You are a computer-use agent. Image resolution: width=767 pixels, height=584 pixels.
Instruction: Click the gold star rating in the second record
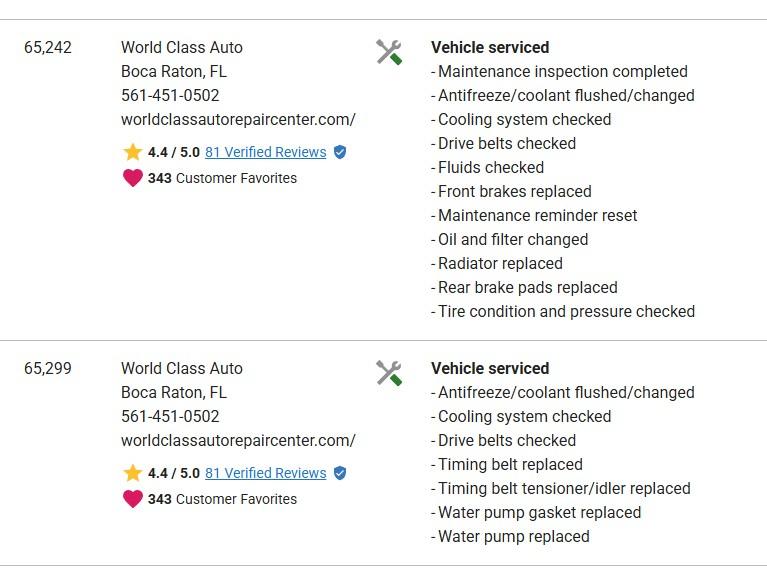click(133, 473)
